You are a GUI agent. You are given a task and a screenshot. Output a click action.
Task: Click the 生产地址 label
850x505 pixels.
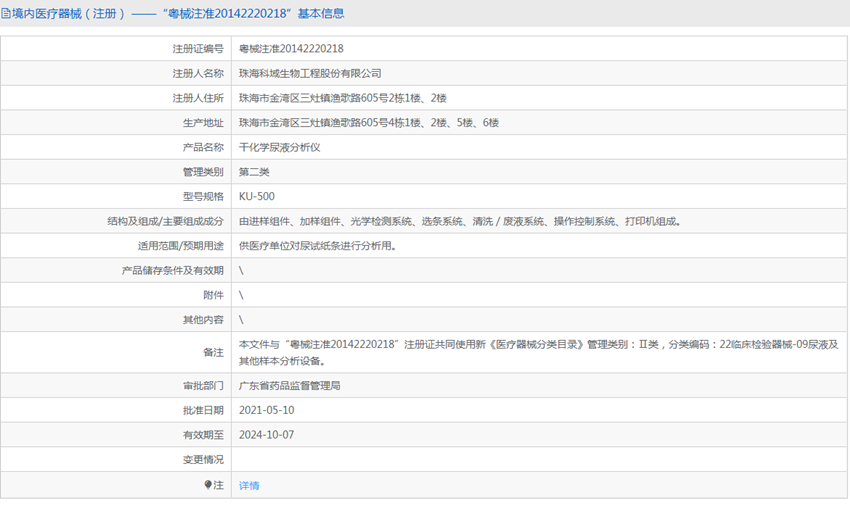(203, 122)
